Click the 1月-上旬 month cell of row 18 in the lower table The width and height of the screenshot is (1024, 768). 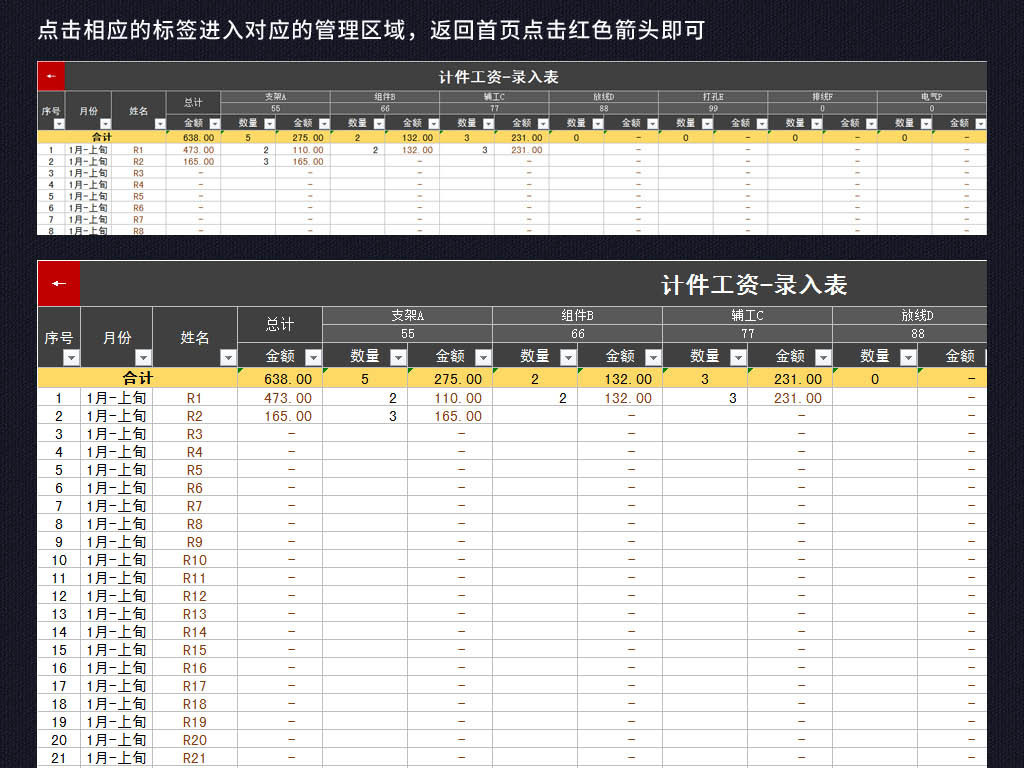coord(116,704)
